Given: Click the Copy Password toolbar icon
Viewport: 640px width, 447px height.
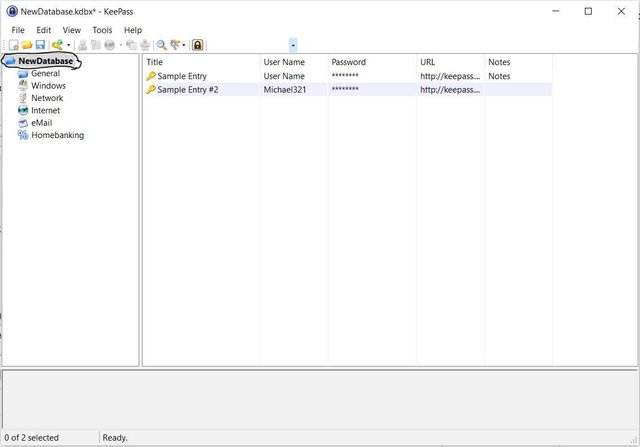Looking at the screenshot, I should 96,45.
